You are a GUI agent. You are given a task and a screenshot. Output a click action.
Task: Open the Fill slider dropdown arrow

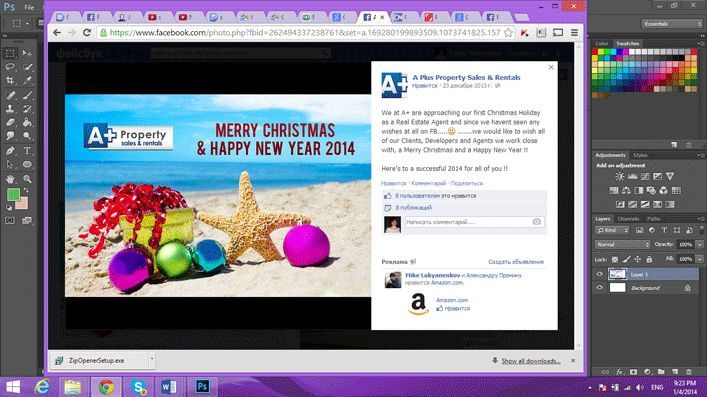pos(699,259)
